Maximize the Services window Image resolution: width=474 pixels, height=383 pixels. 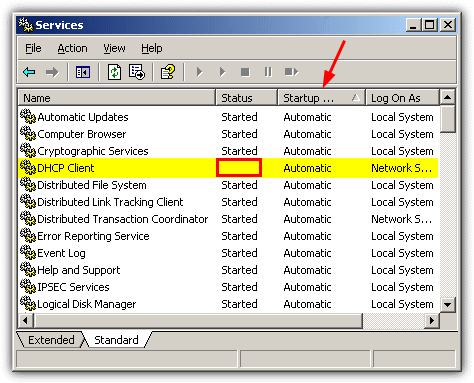(x=430, y=25)
